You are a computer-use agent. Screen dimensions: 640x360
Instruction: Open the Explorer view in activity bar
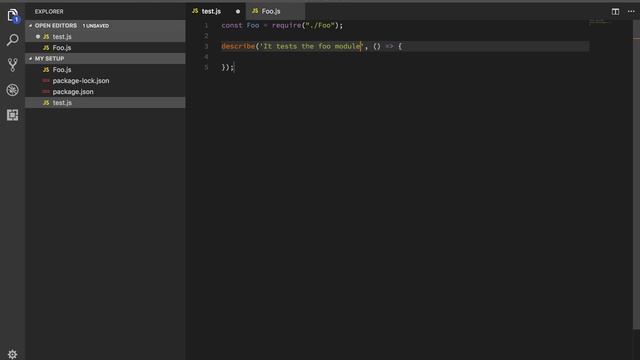point(13,15)
